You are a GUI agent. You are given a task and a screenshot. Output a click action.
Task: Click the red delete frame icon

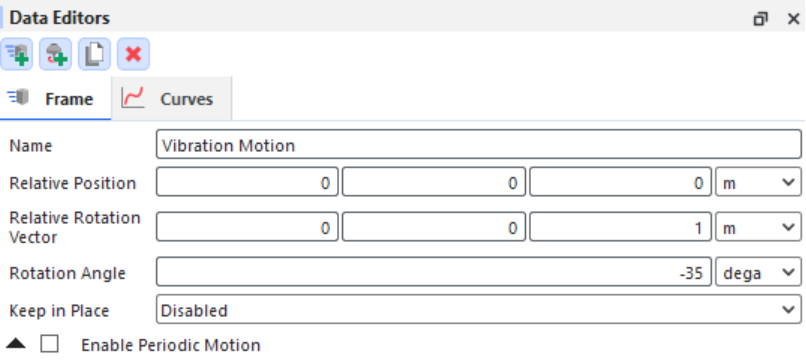point(133,54)
